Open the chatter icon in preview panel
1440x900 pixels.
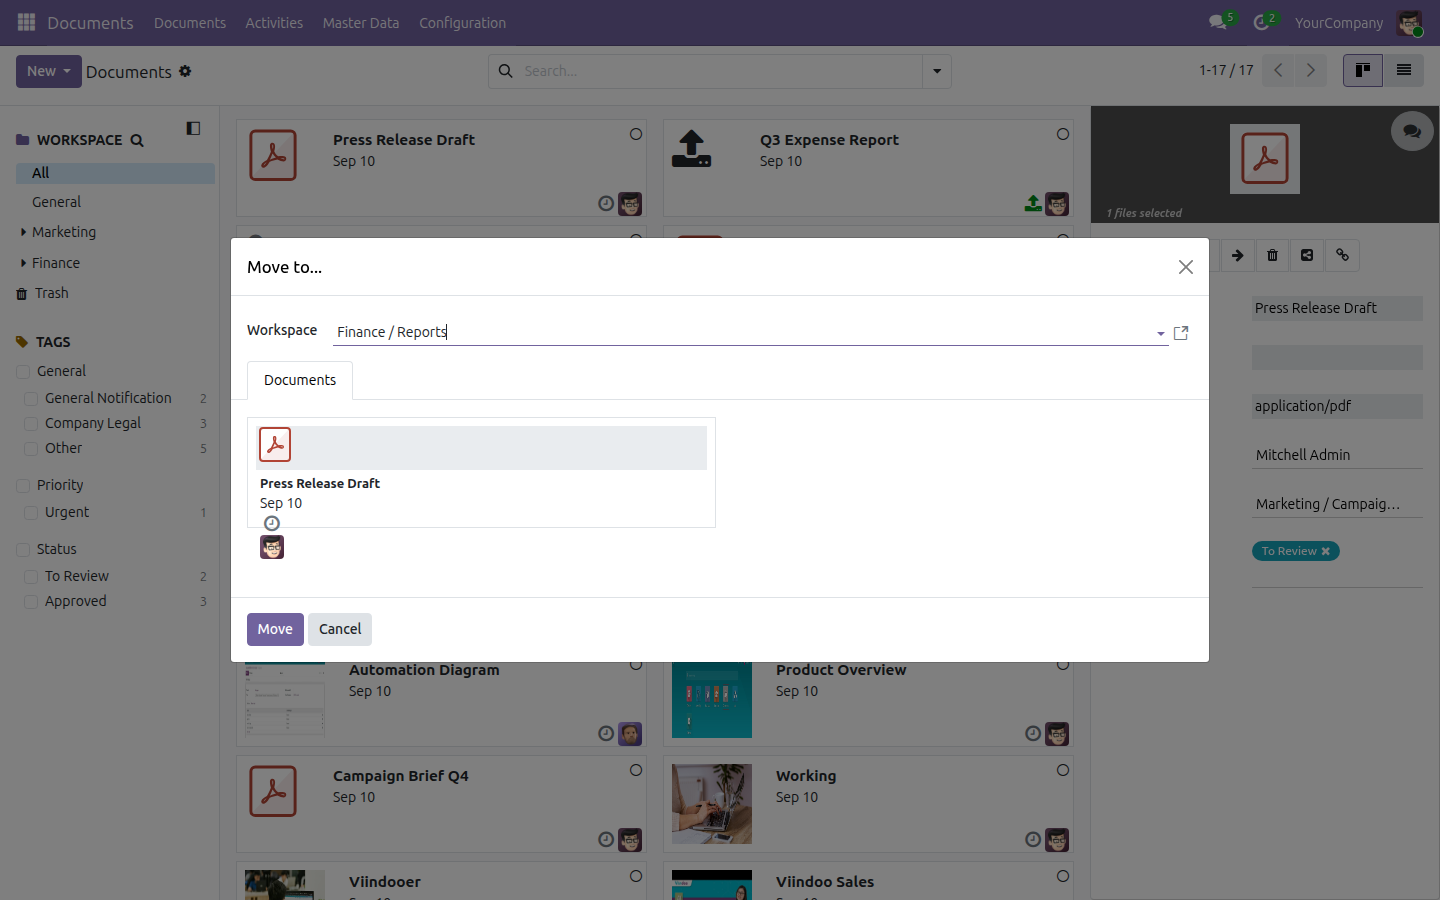pyautogui.click(x=1412, y=131)
